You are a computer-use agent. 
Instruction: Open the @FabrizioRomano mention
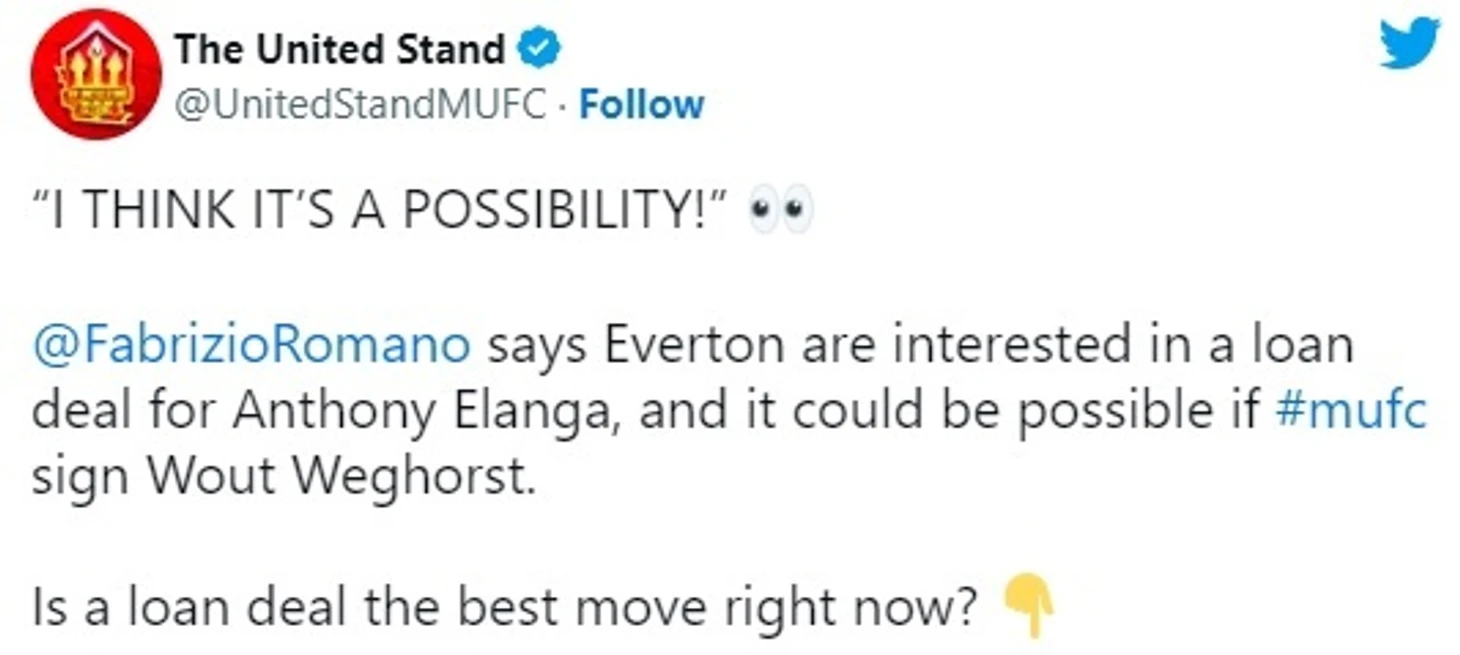[251, 345]
